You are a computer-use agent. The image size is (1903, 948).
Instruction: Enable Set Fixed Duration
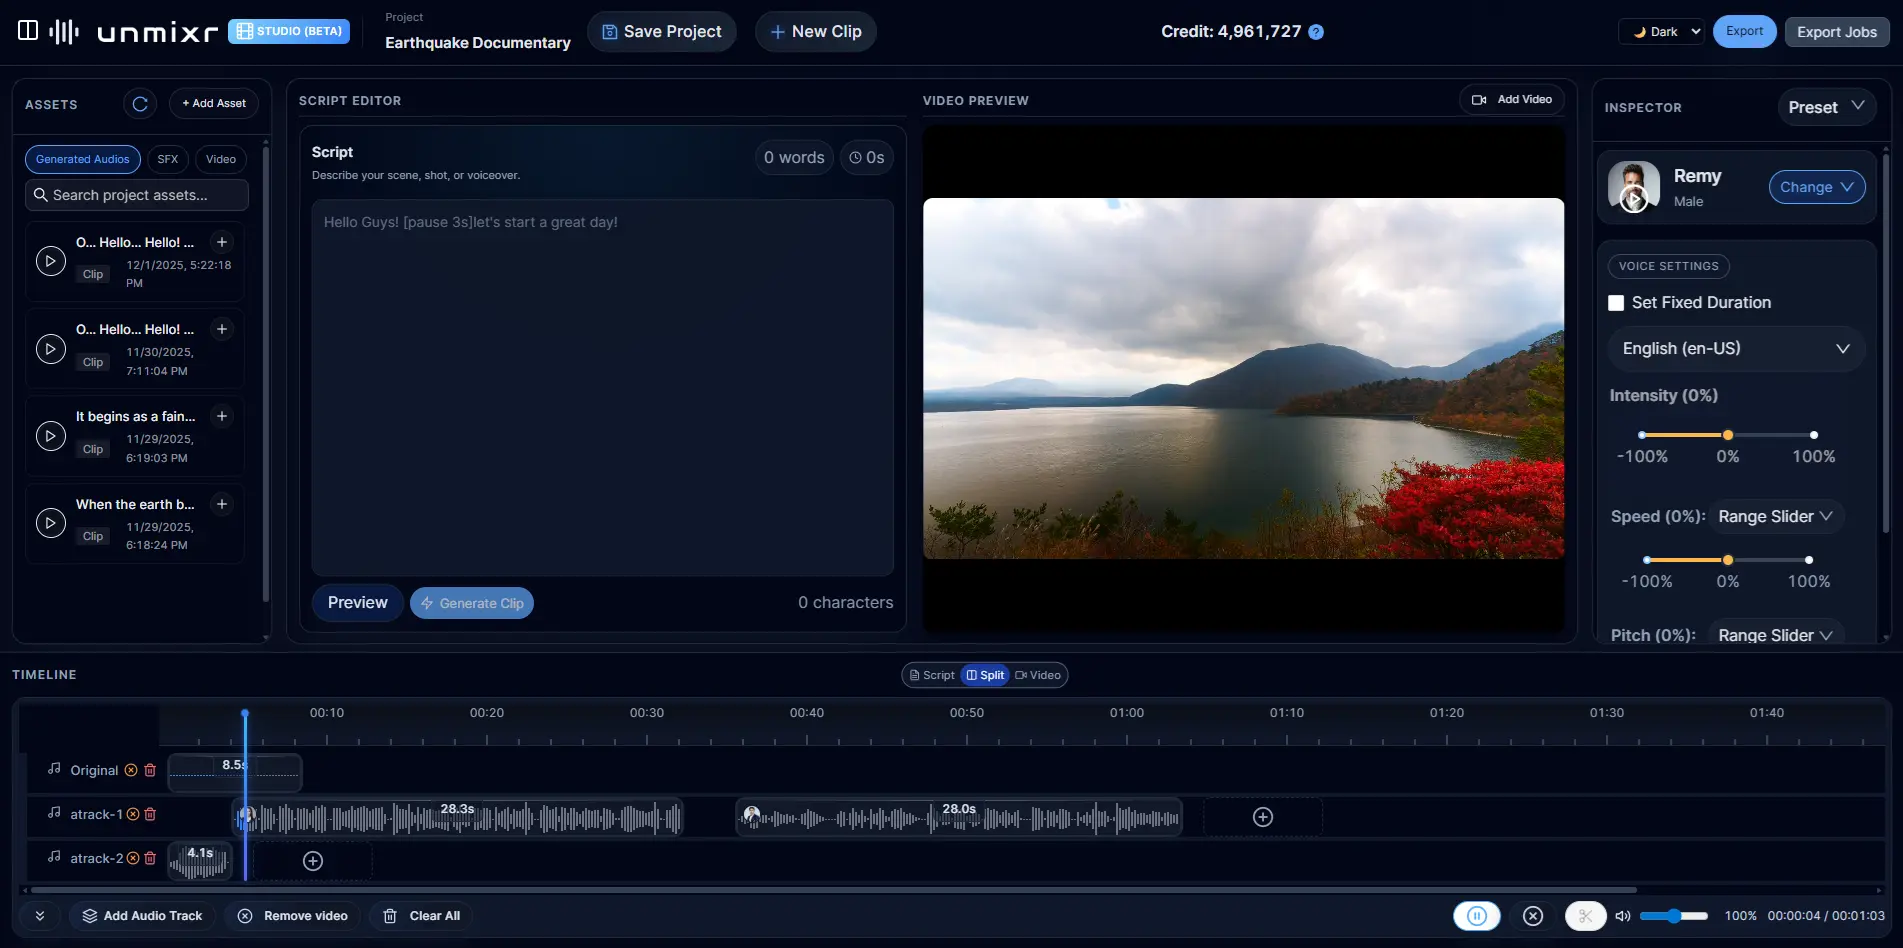(x=1617, y=302)
